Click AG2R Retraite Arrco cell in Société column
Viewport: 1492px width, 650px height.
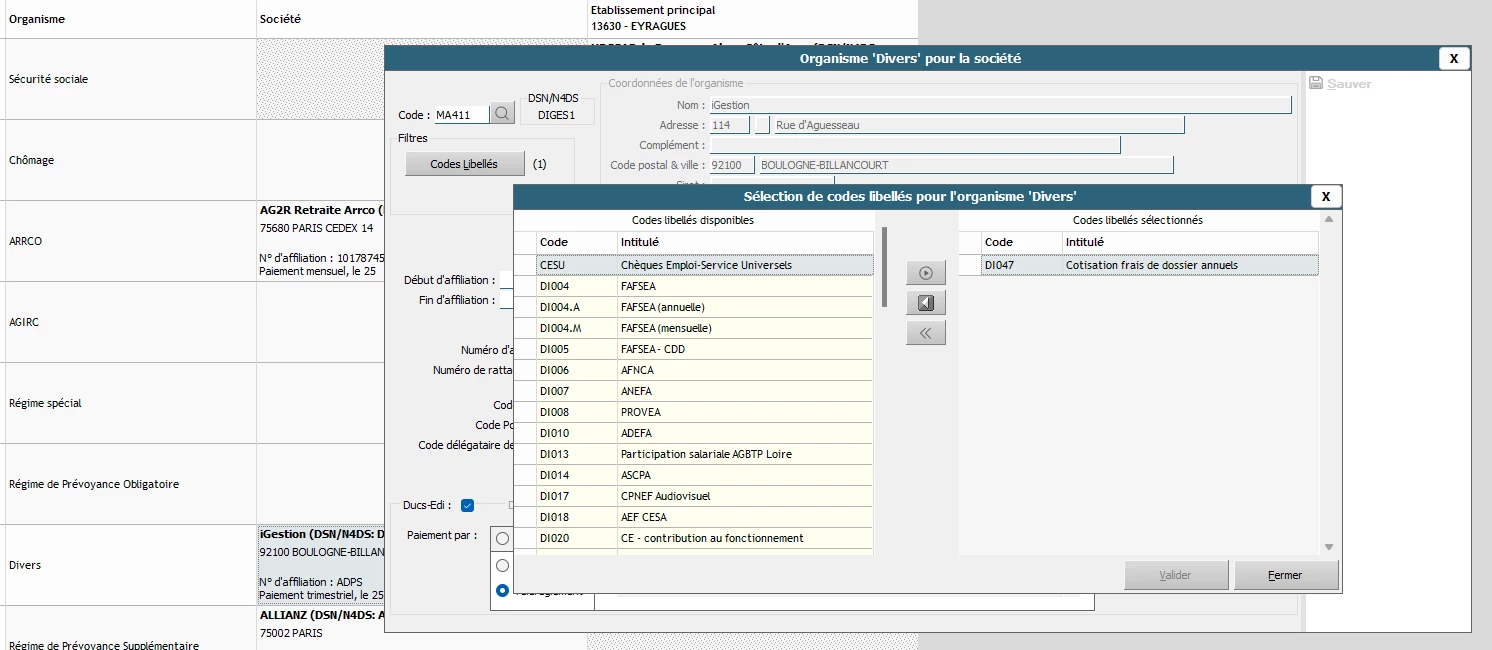[x=321, y=241]
